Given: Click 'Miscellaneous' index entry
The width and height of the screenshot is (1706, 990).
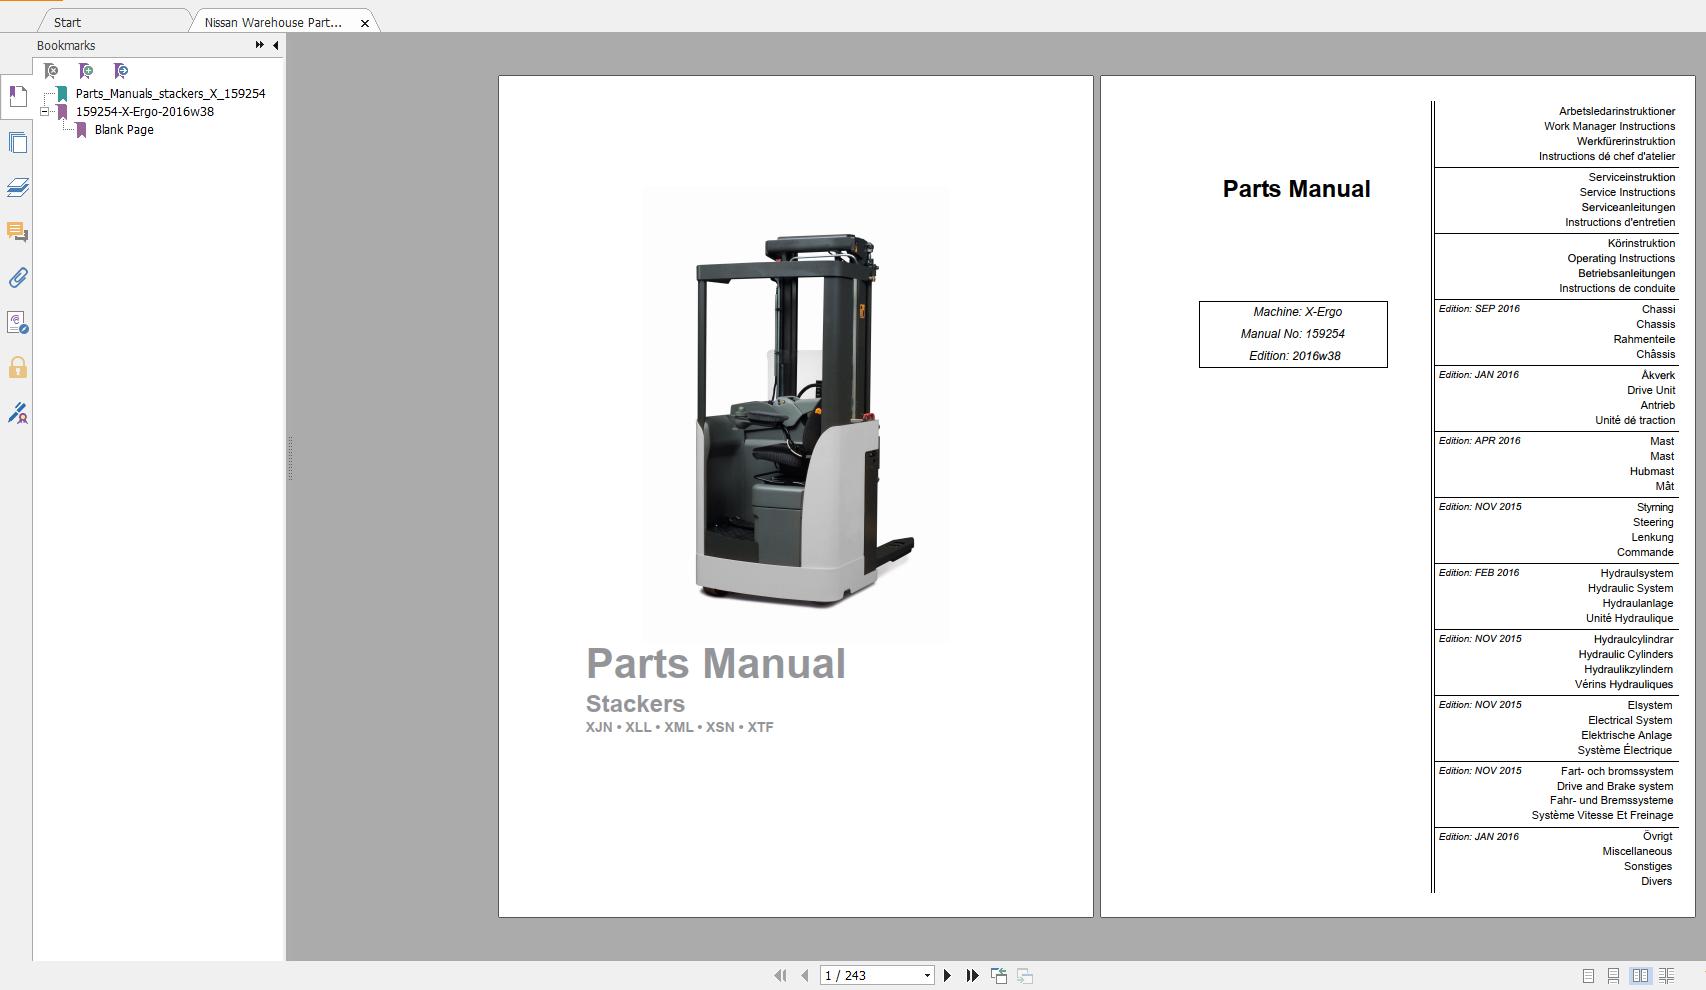Looking at the screenshot, I should tap(1637, 852).
